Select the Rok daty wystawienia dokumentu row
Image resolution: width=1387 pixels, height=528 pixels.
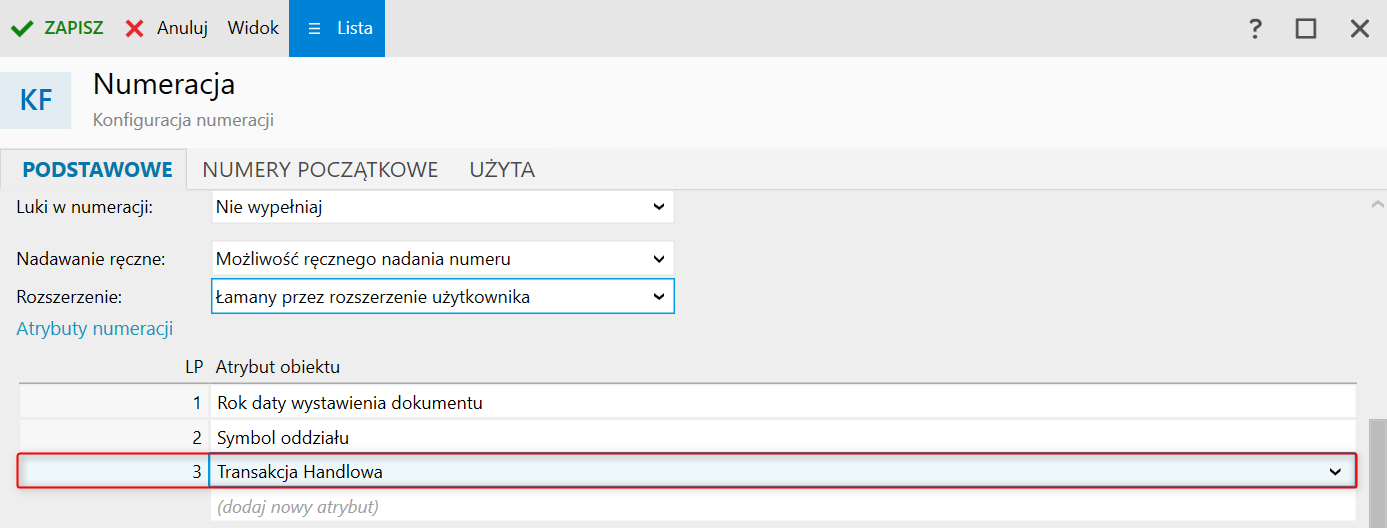tap(350, 404)
